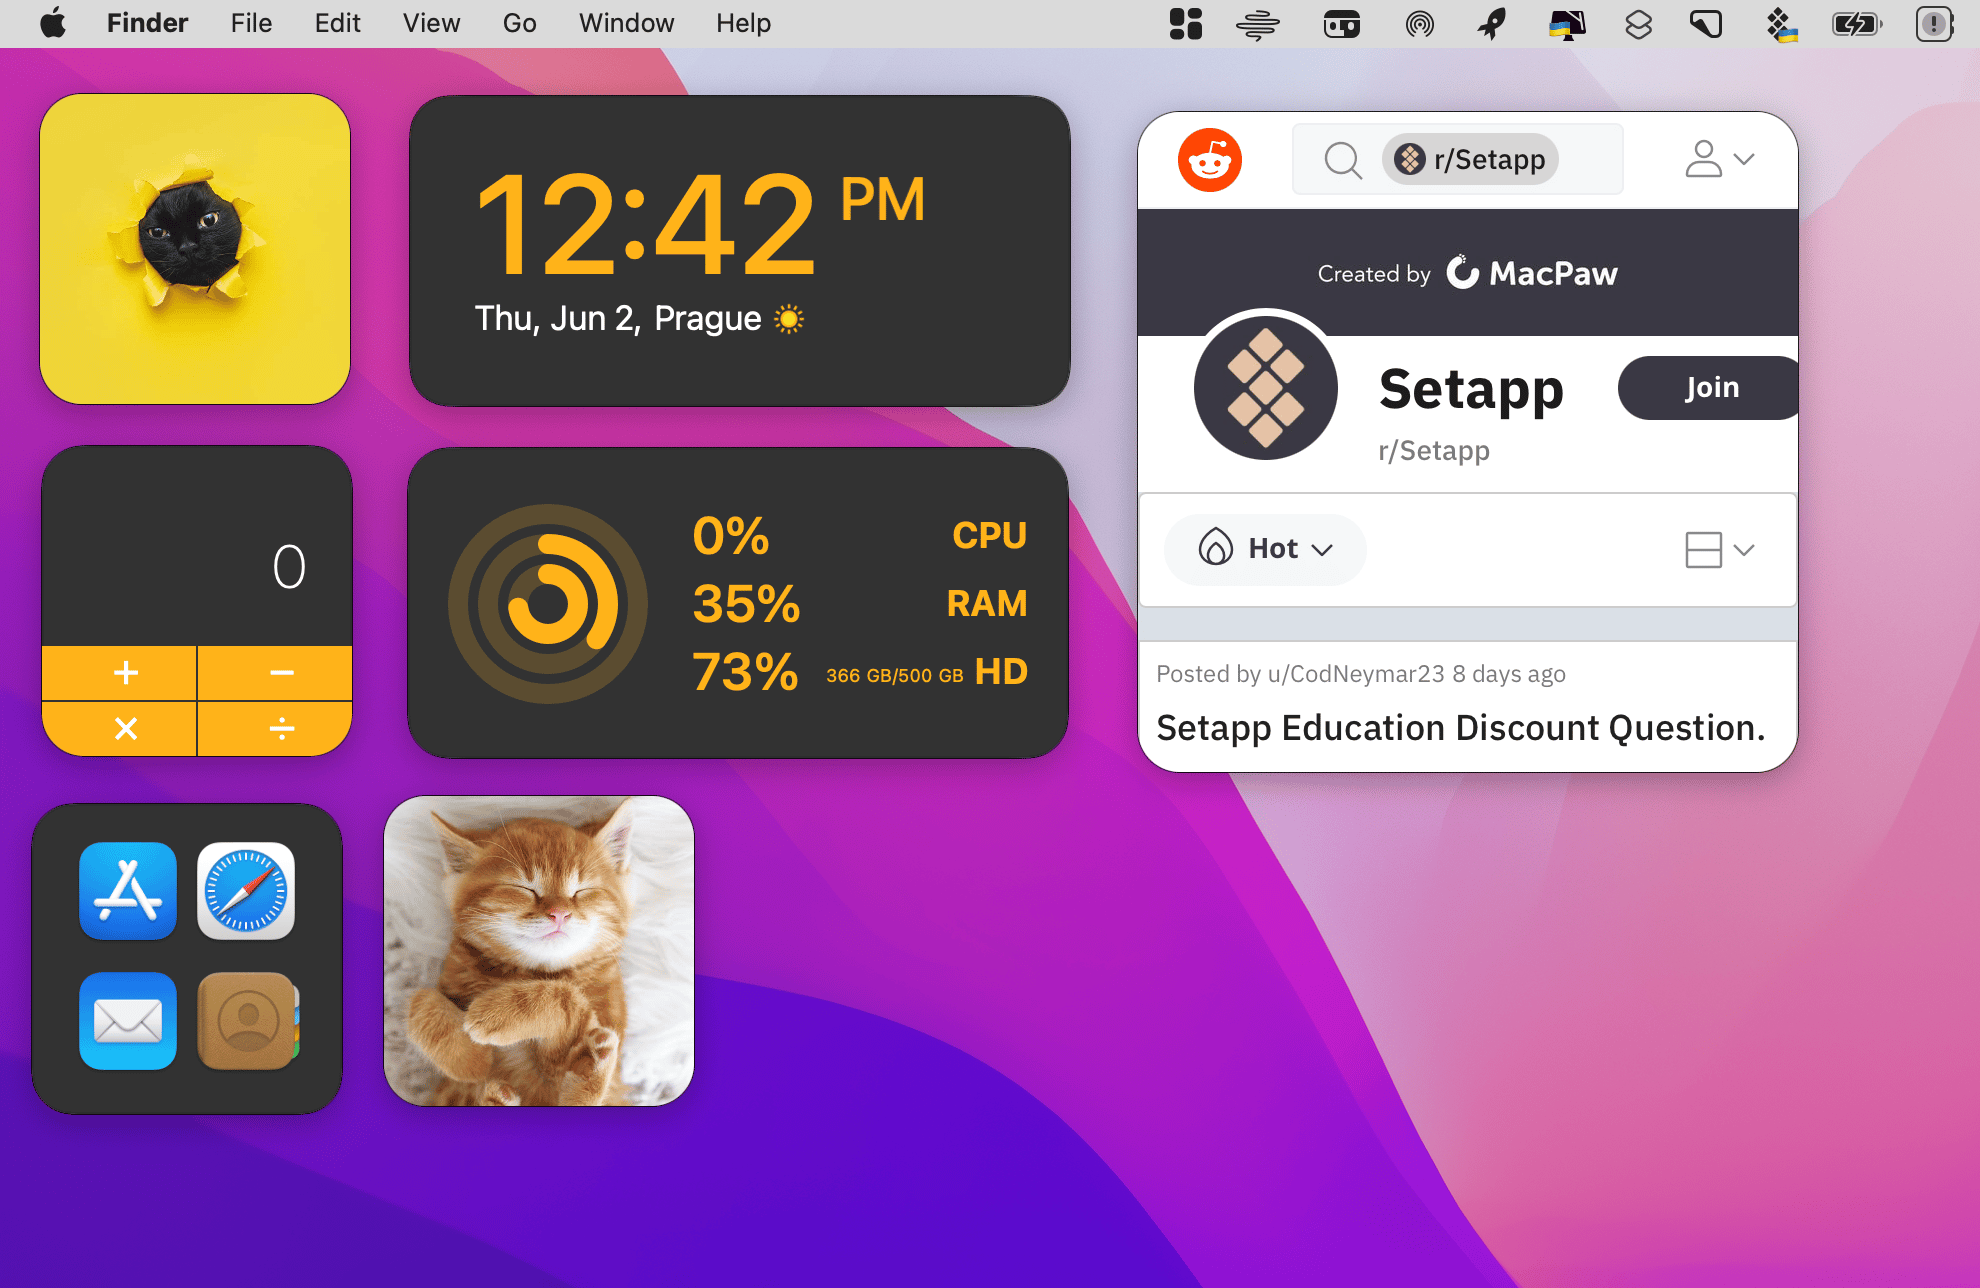
Task: Launch Mail from launcher widget
Action: [128, 1021]
